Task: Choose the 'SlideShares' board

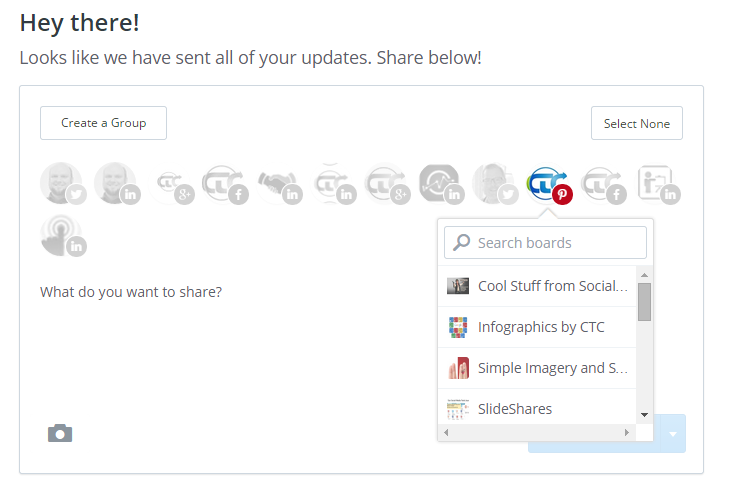Action: [x=515, y=408]
